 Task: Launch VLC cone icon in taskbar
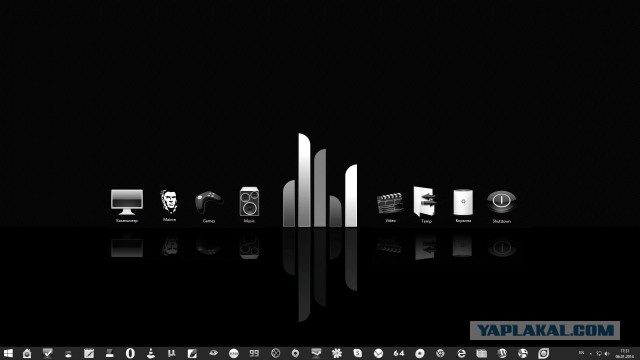(151, 353)
